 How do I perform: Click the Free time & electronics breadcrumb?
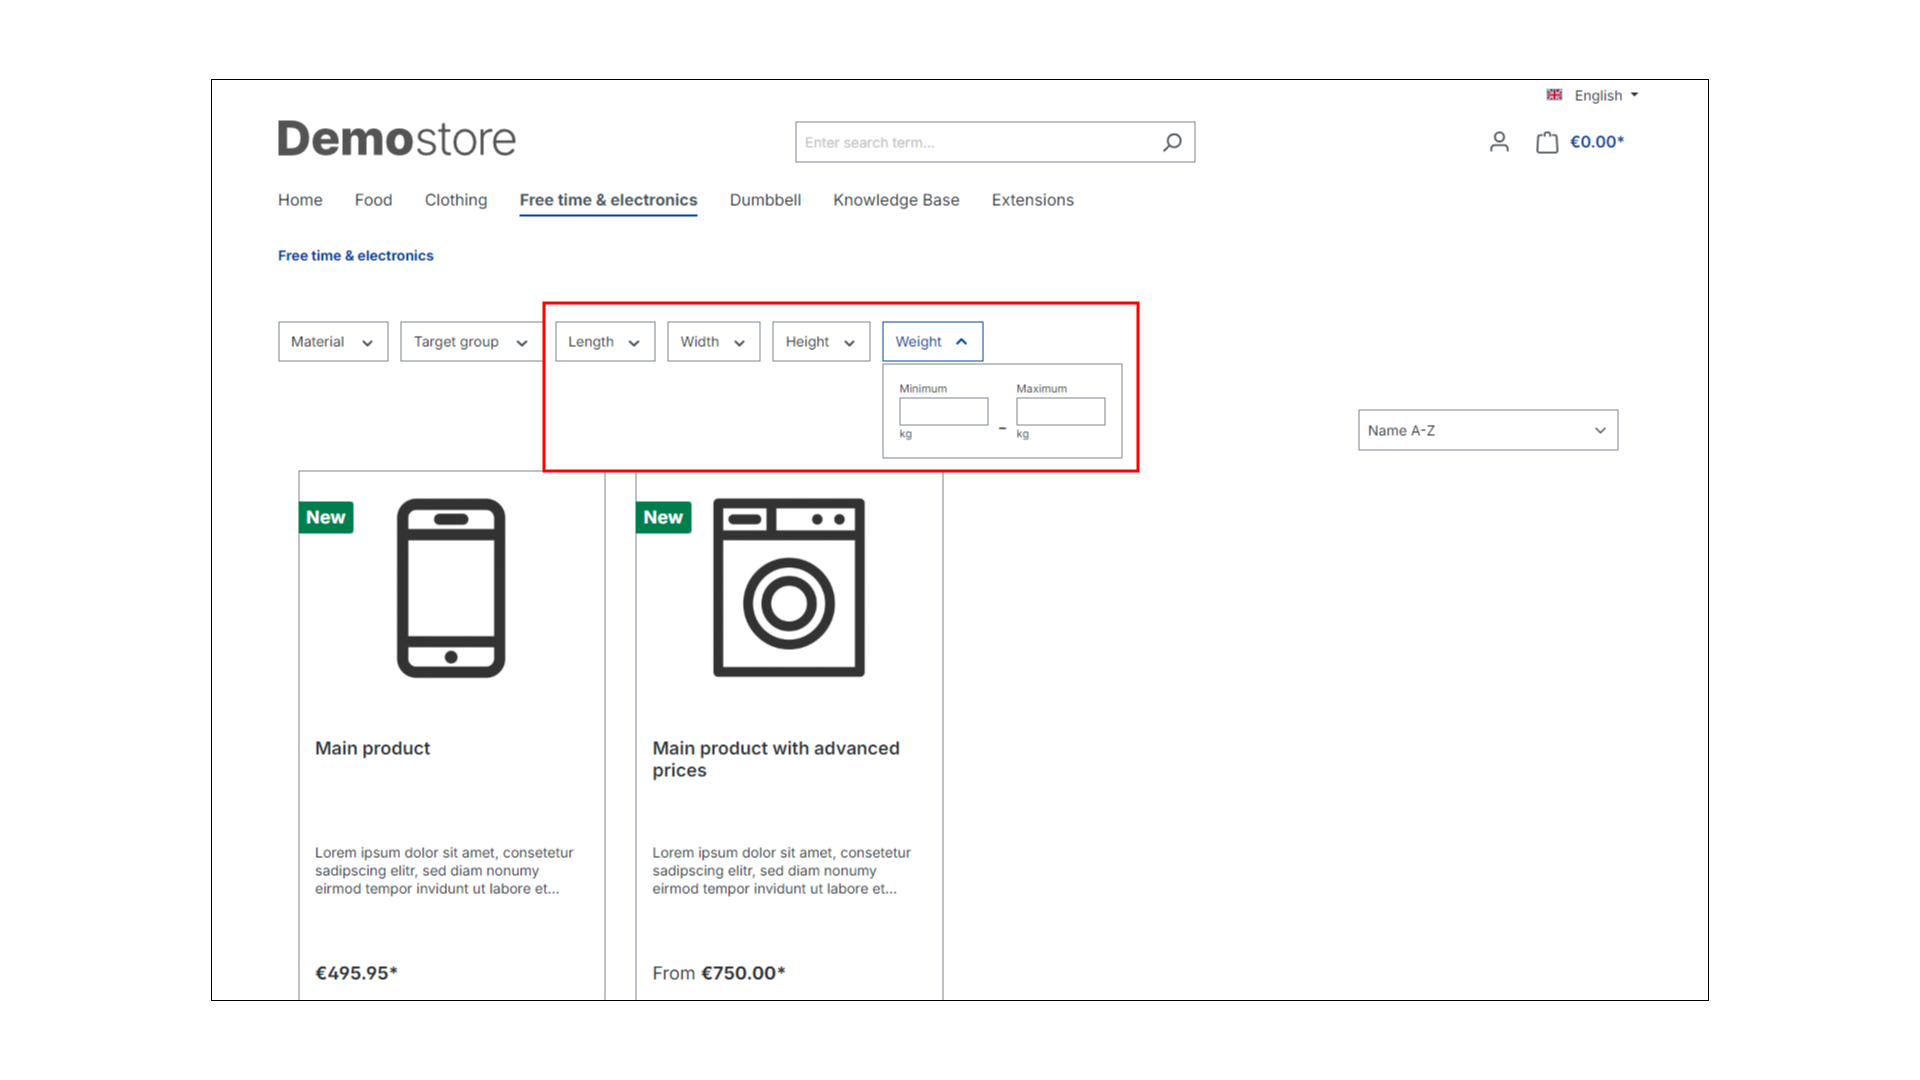[356, 256]
